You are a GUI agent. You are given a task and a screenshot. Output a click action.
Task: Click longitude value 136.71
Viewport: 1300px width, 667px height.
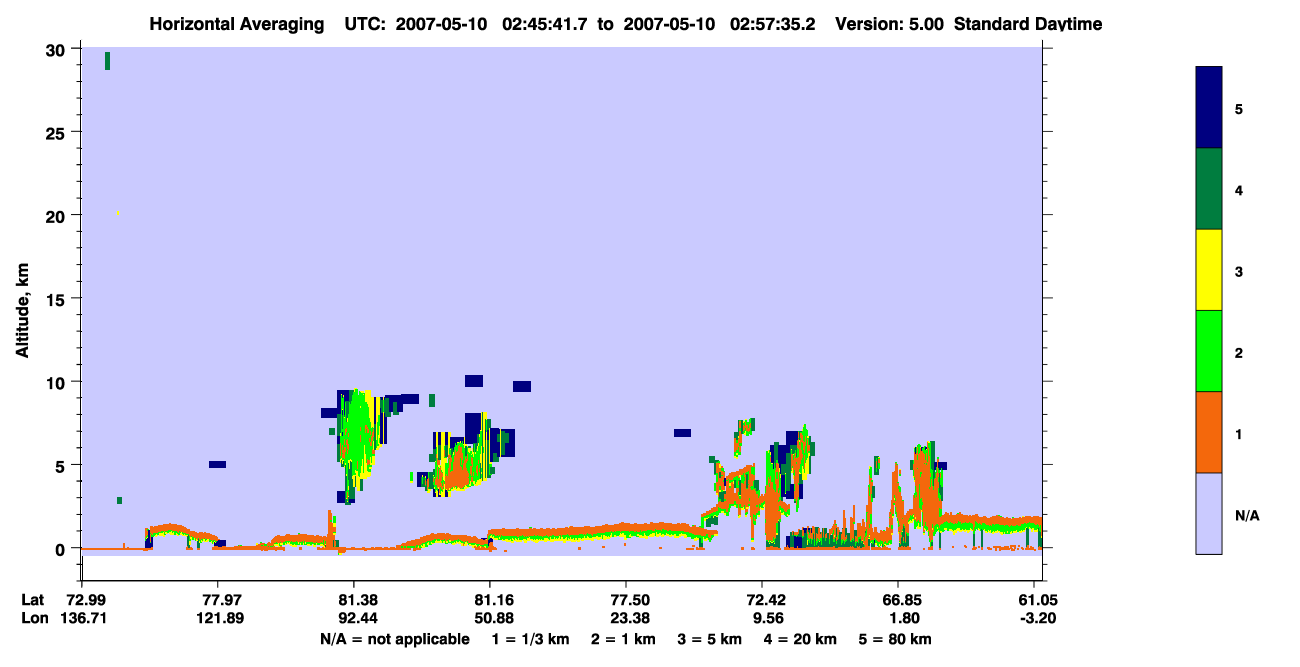tap(82, 618)
